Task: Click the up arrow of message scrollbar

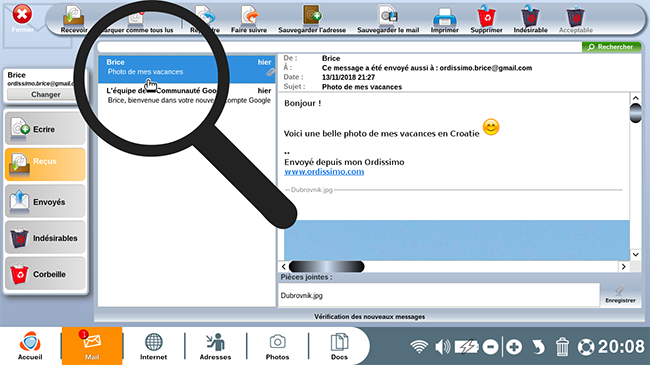Action: pyautogui.click(x=635, y=98)
